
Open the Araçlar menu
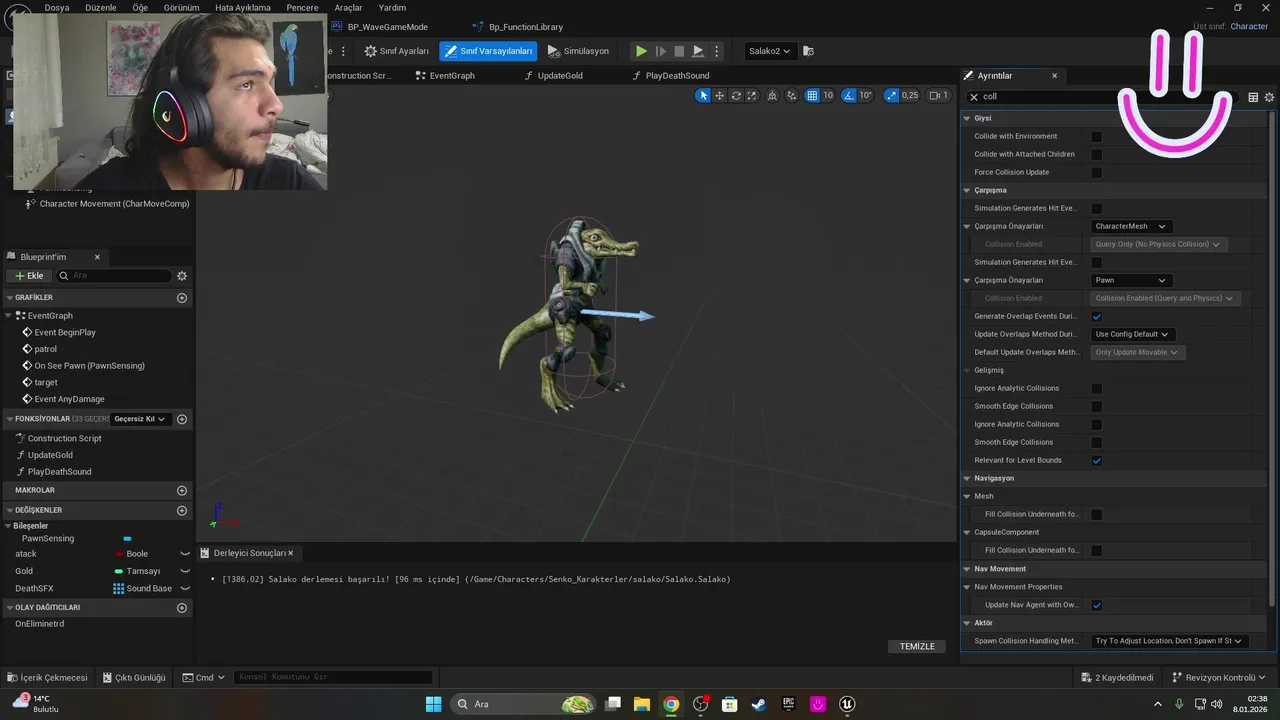coord(348,7)
